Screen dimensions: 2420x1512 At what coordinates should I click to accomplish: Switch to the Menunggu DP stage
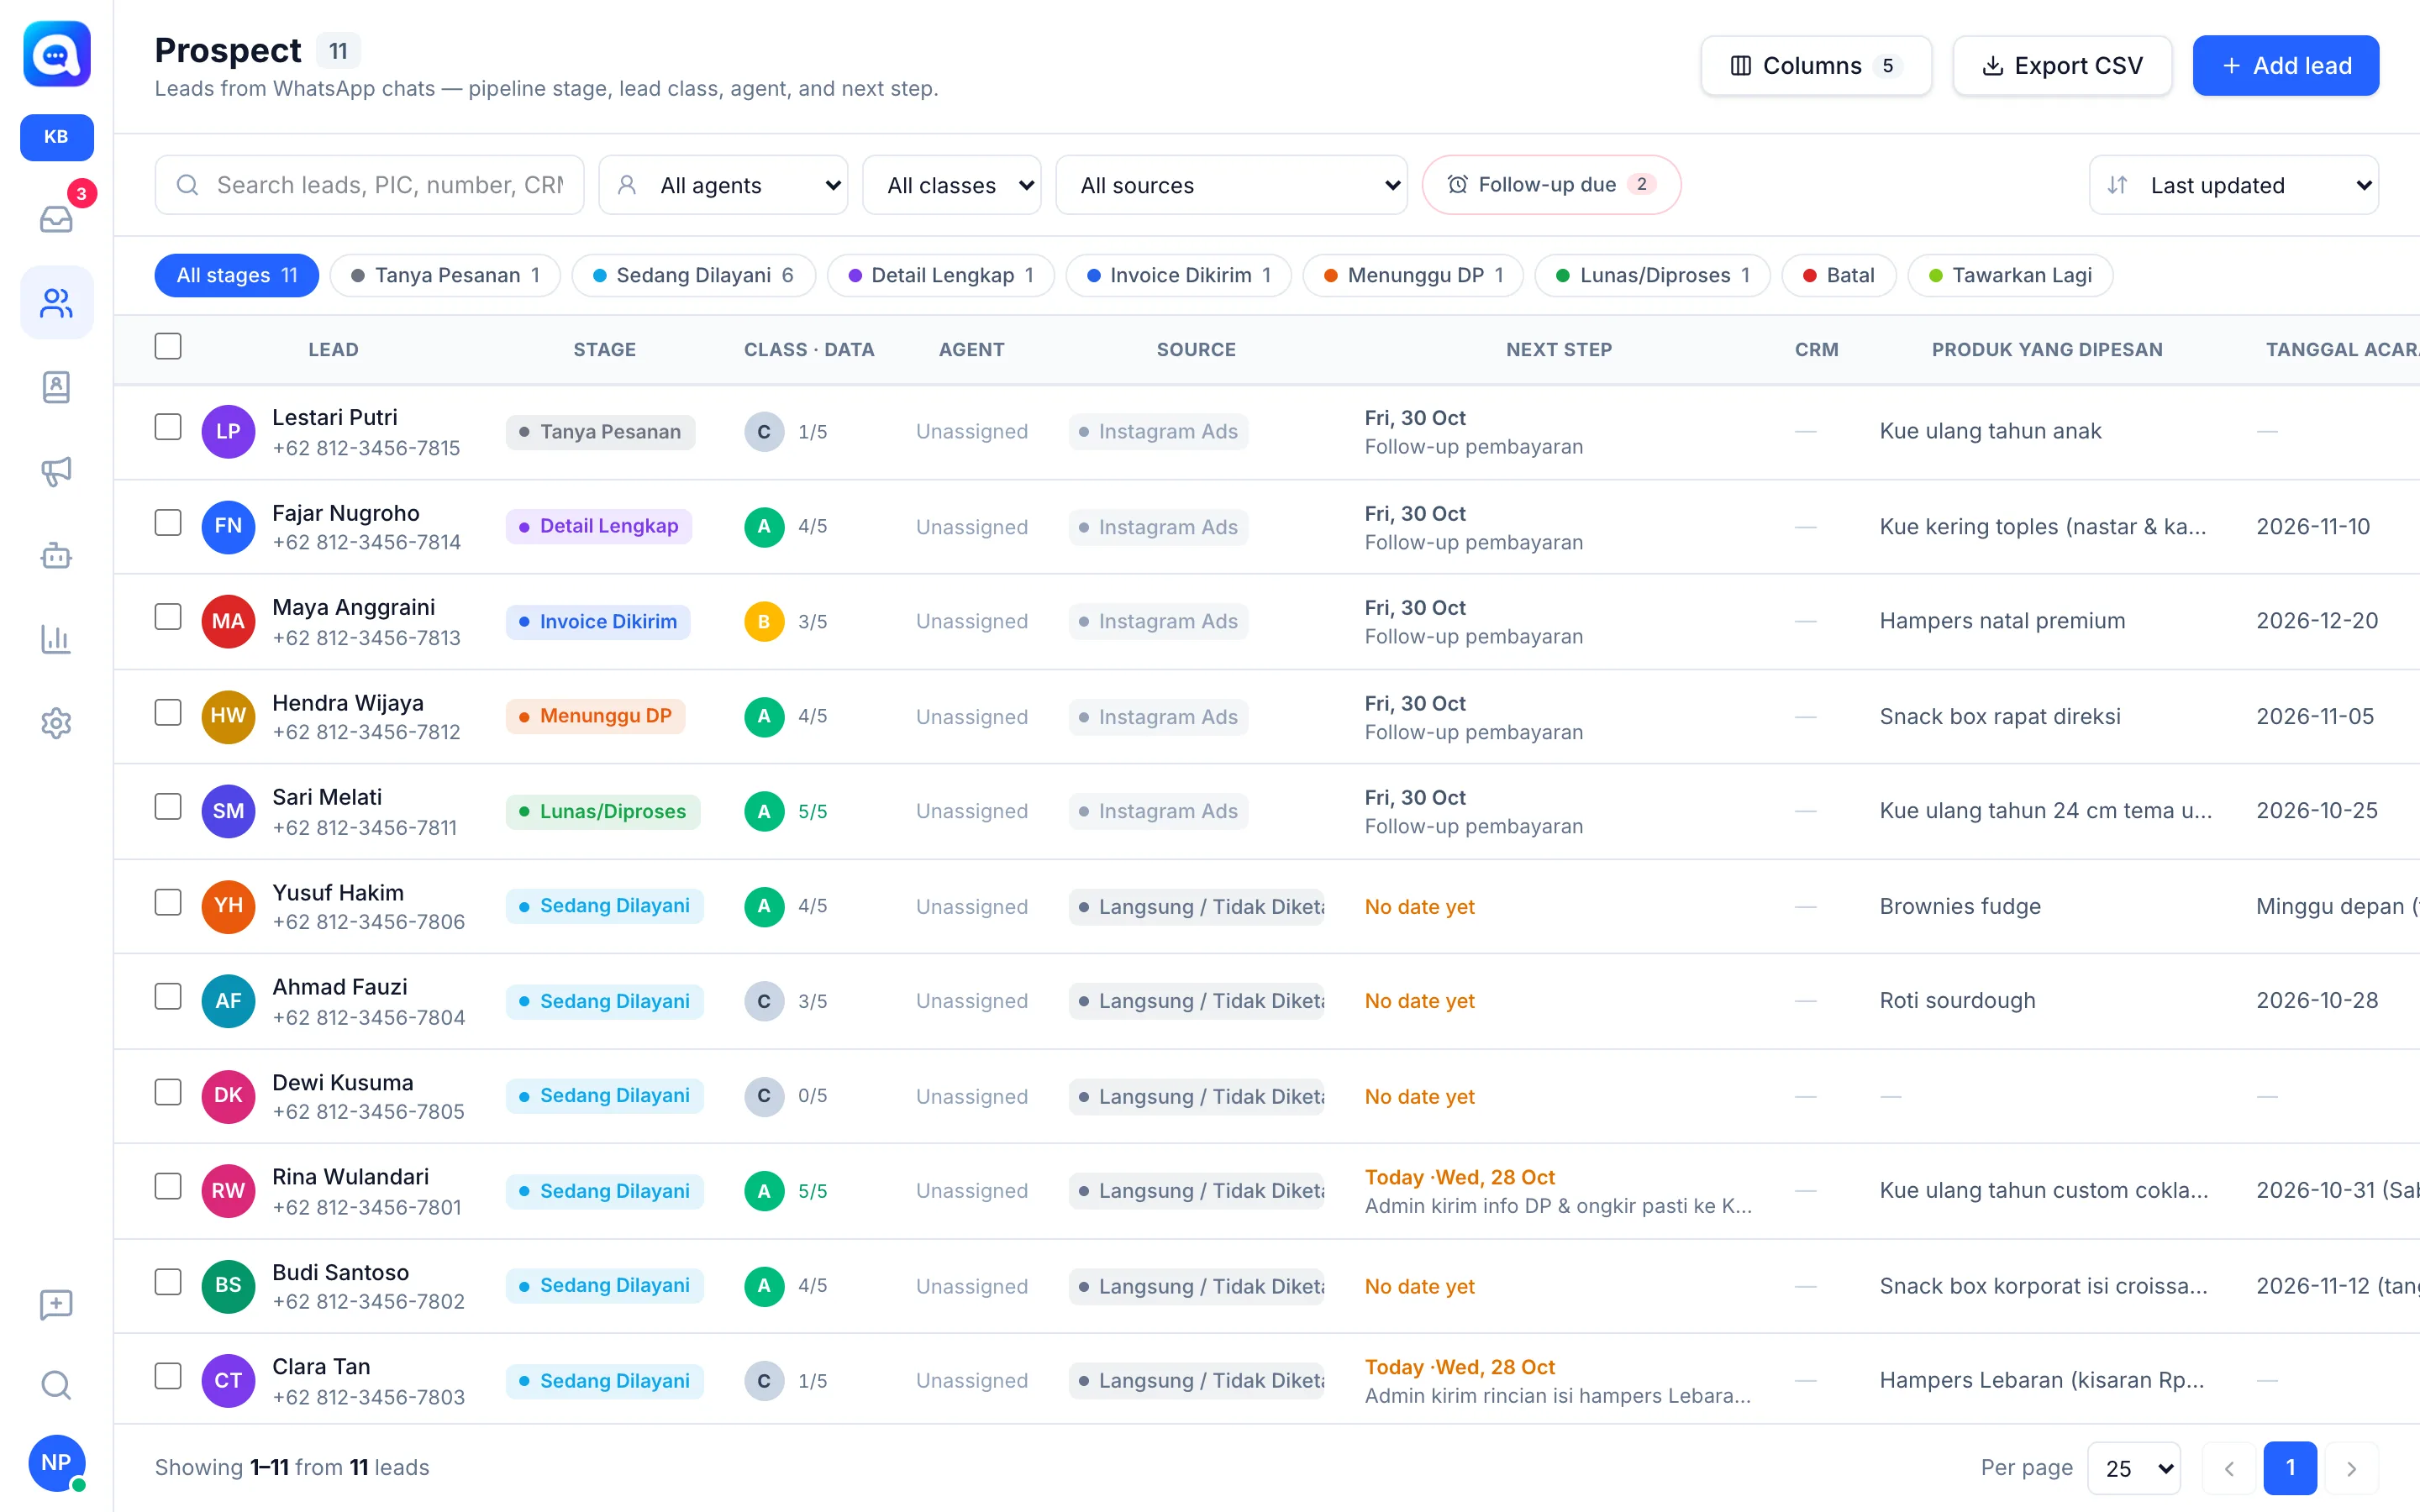tap(1413, 275)
